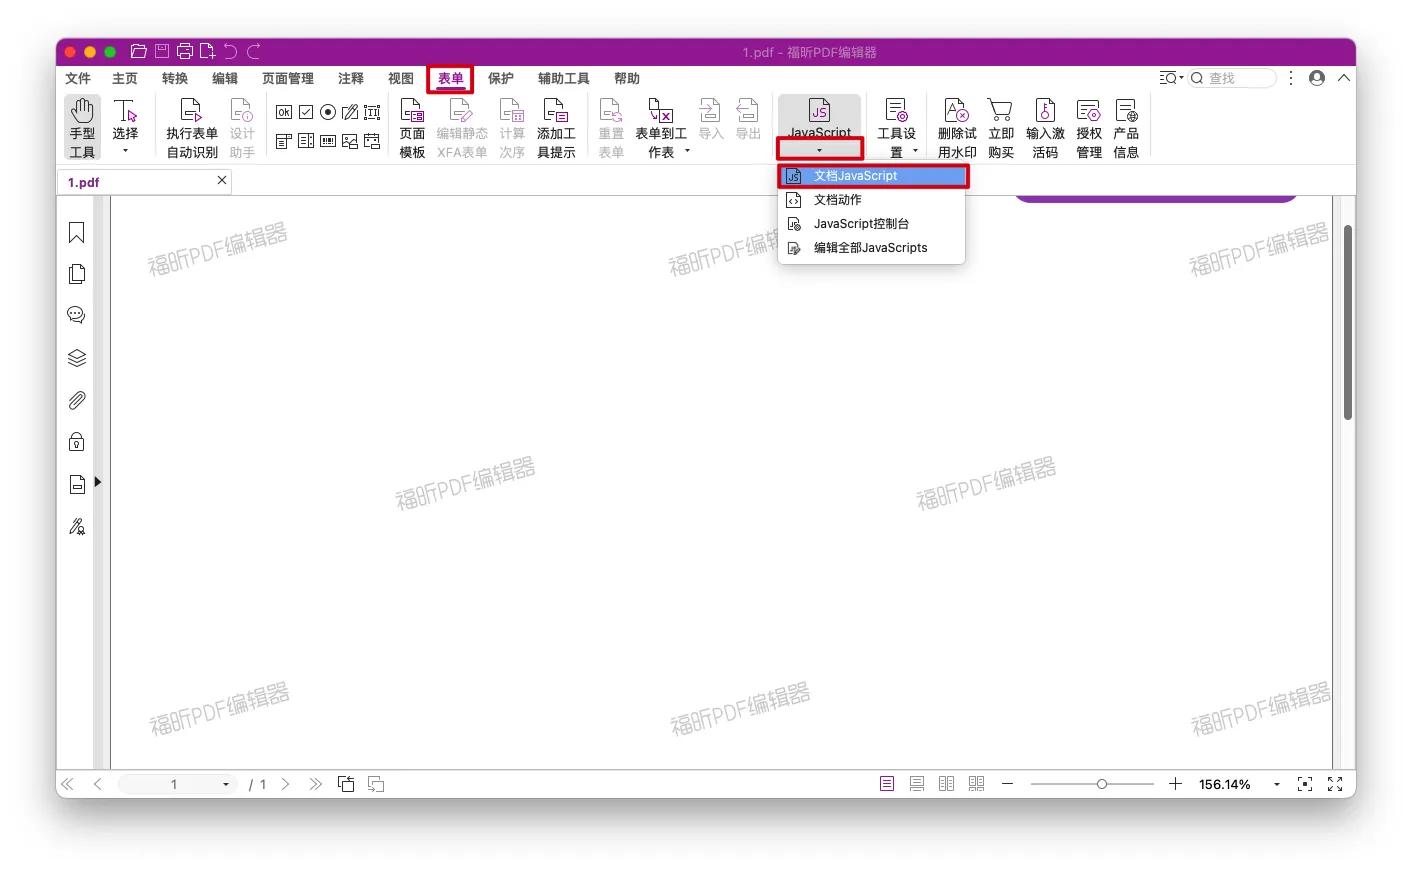
Task: Click the Buy Now (立即购买) cart icon
Action: (x=1000, y=127)
